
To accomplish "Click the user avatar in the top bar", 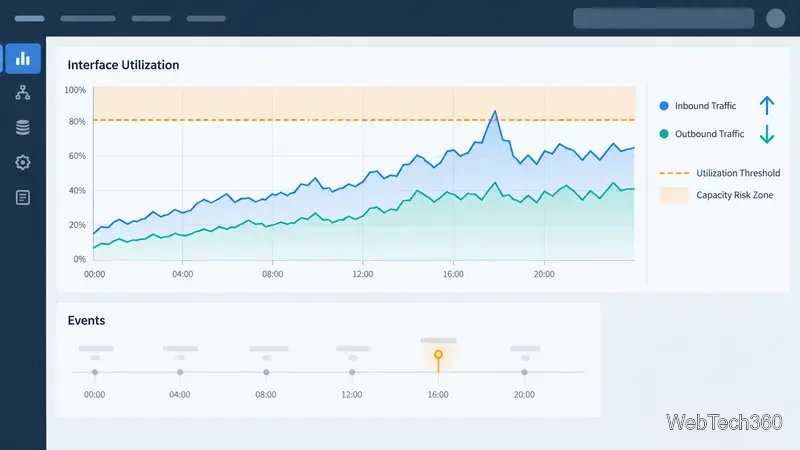I will click(x=775, y=18).
